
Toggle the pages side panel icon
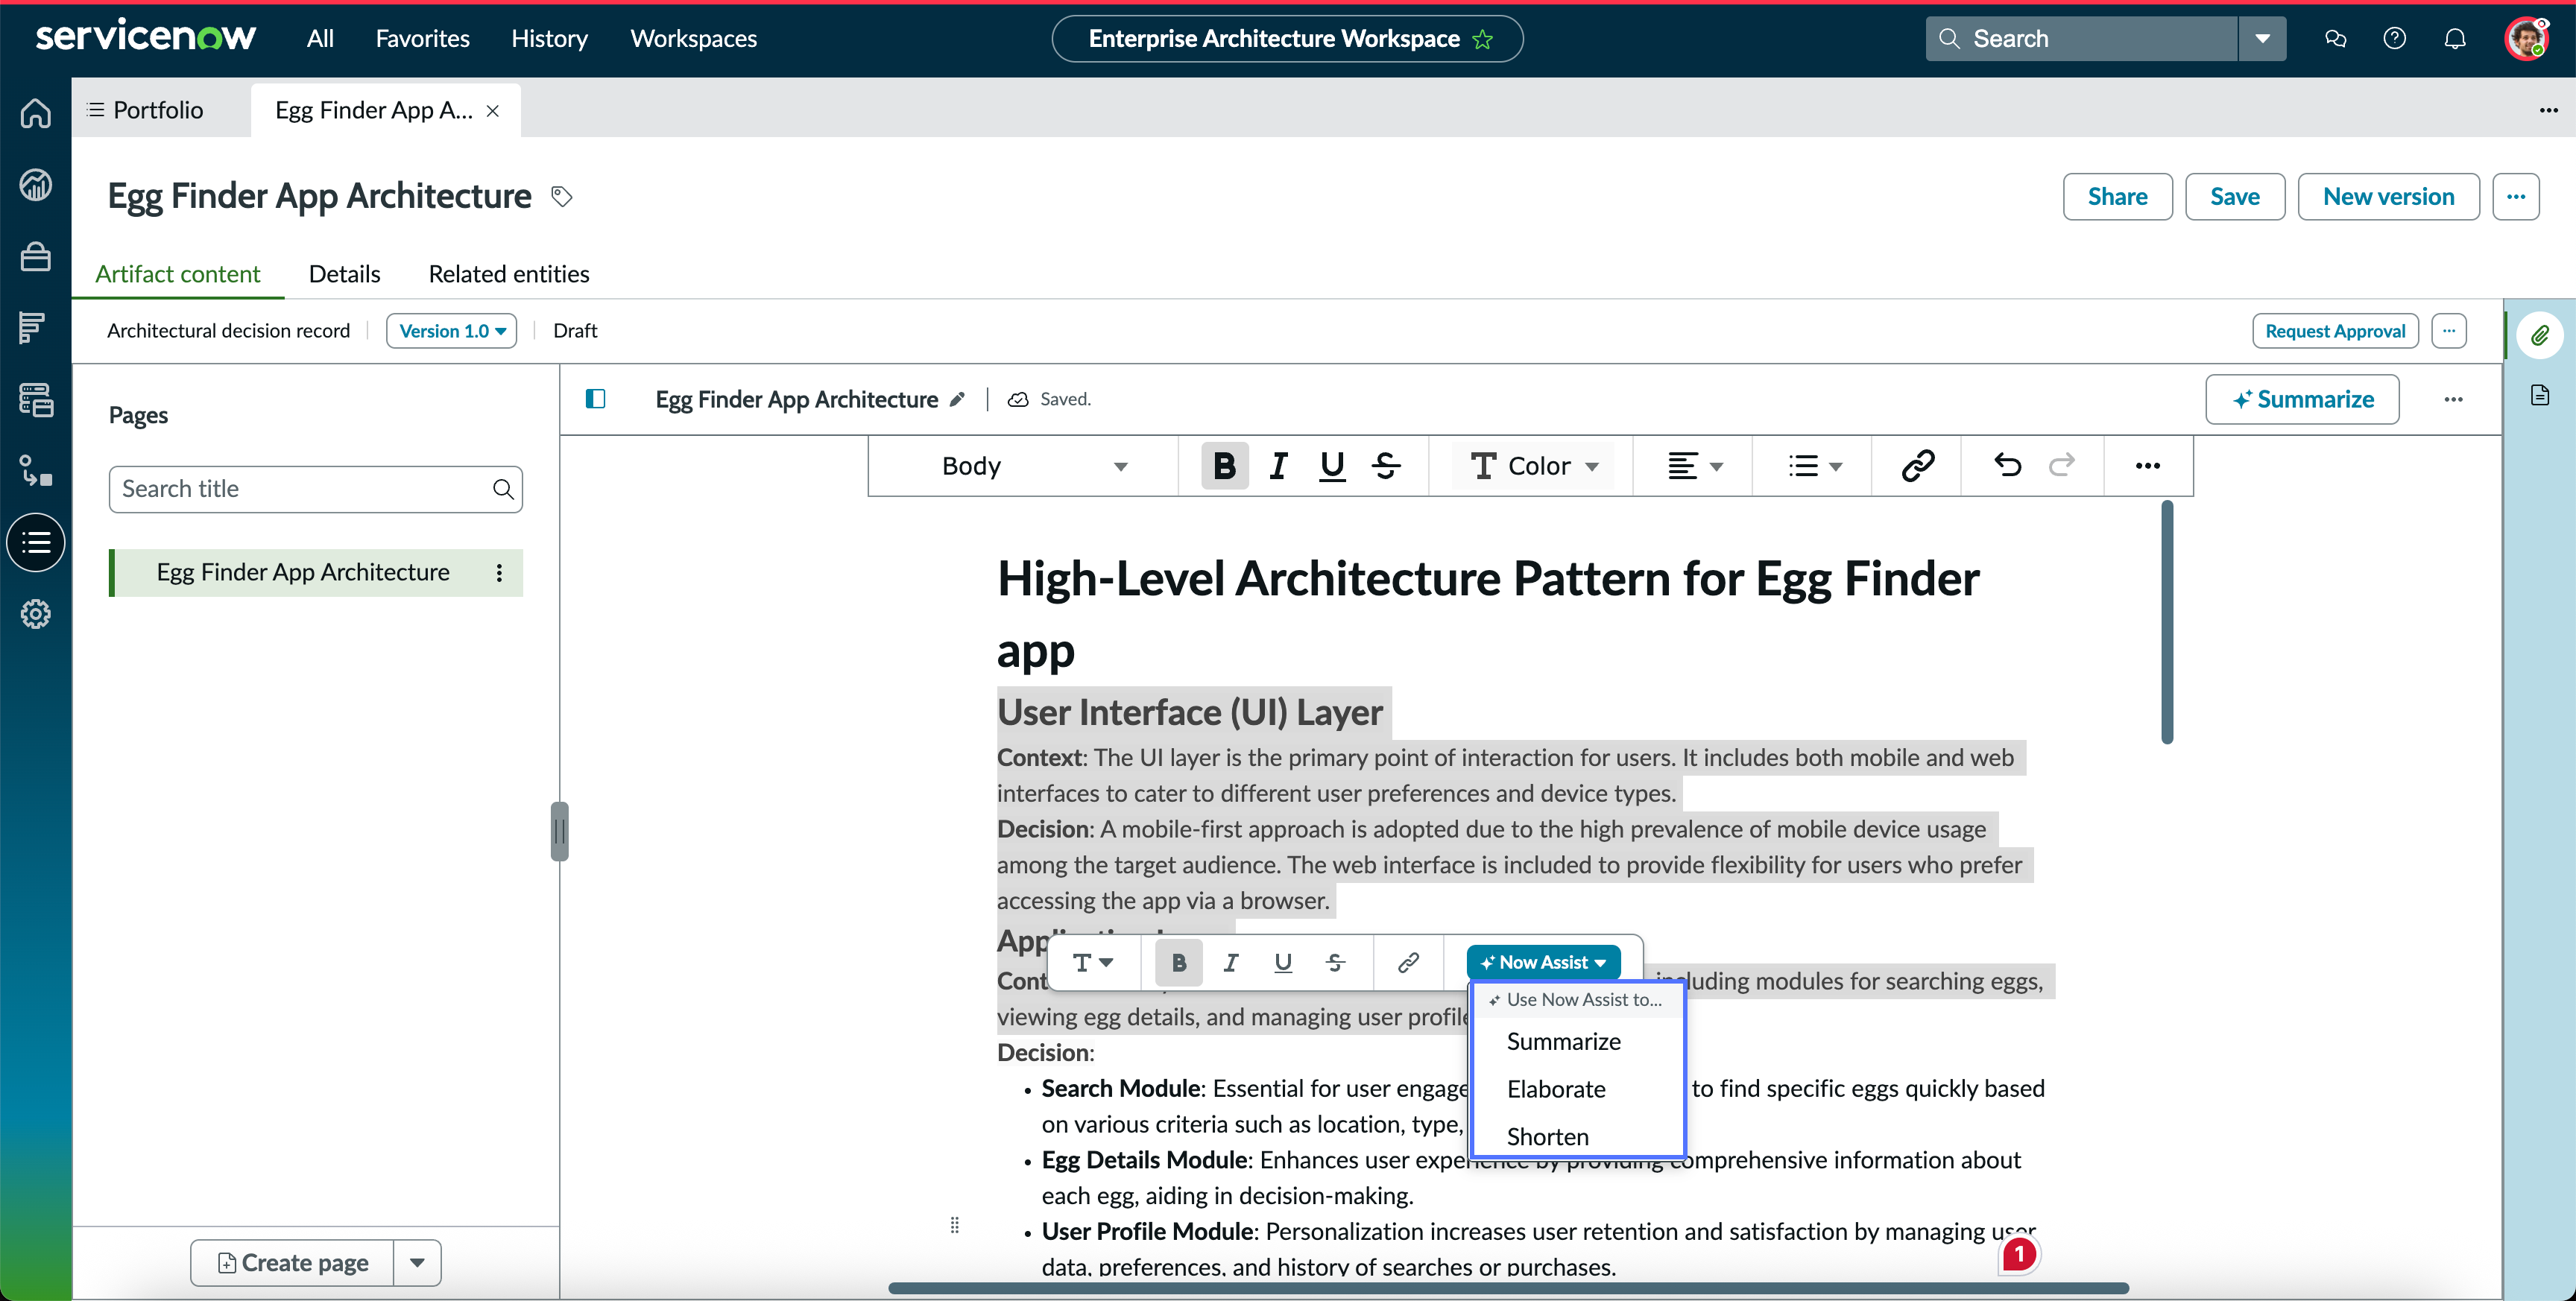click(596, 399)
